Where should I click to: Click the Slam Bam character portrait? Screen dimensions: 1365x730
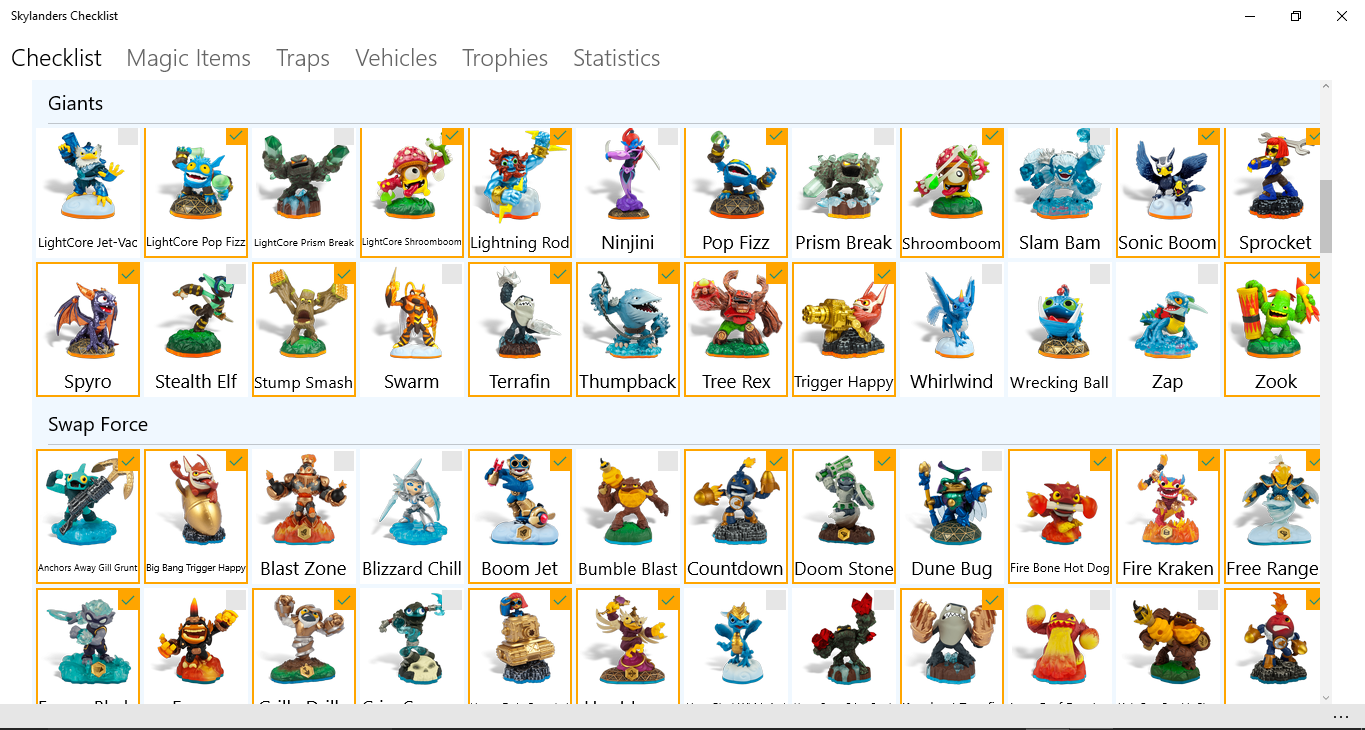tap(1059, 185)
